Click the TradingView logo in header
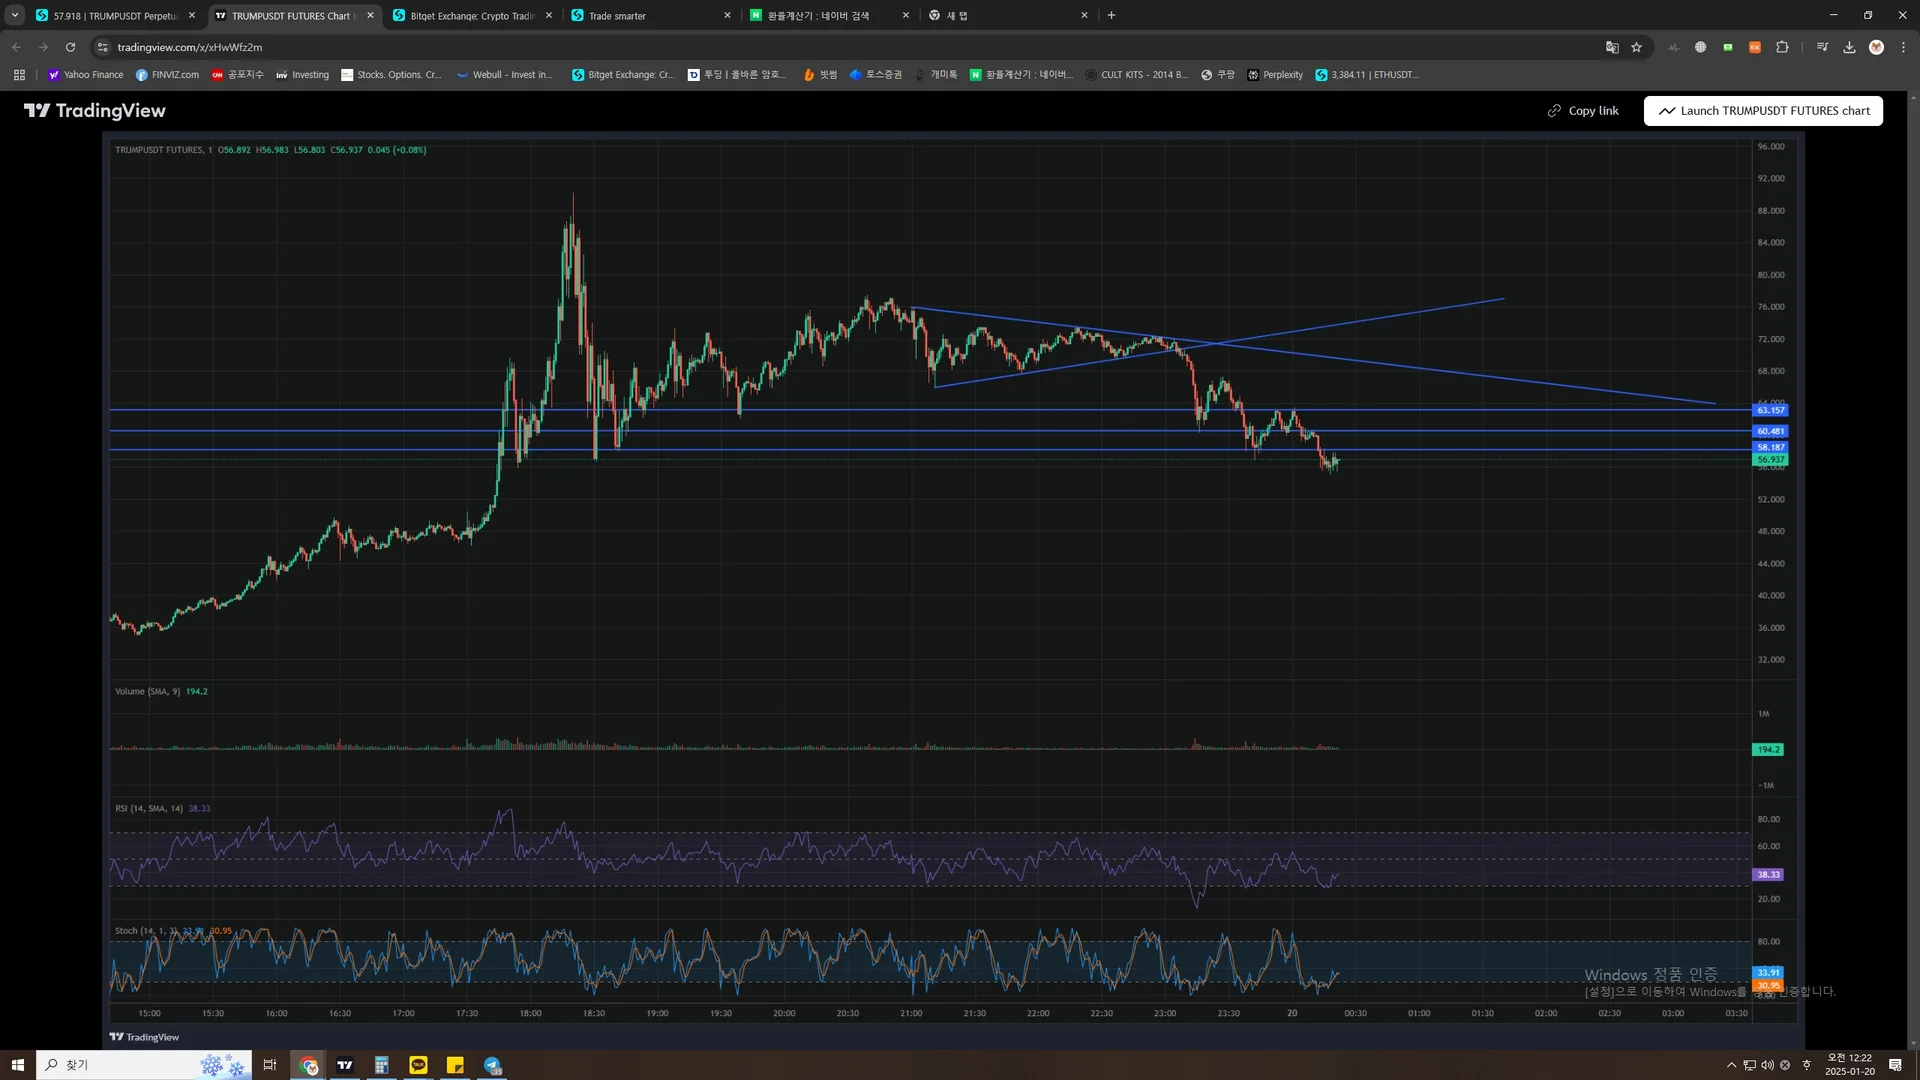This screenshot has width=1920, height=1080. 95,111
